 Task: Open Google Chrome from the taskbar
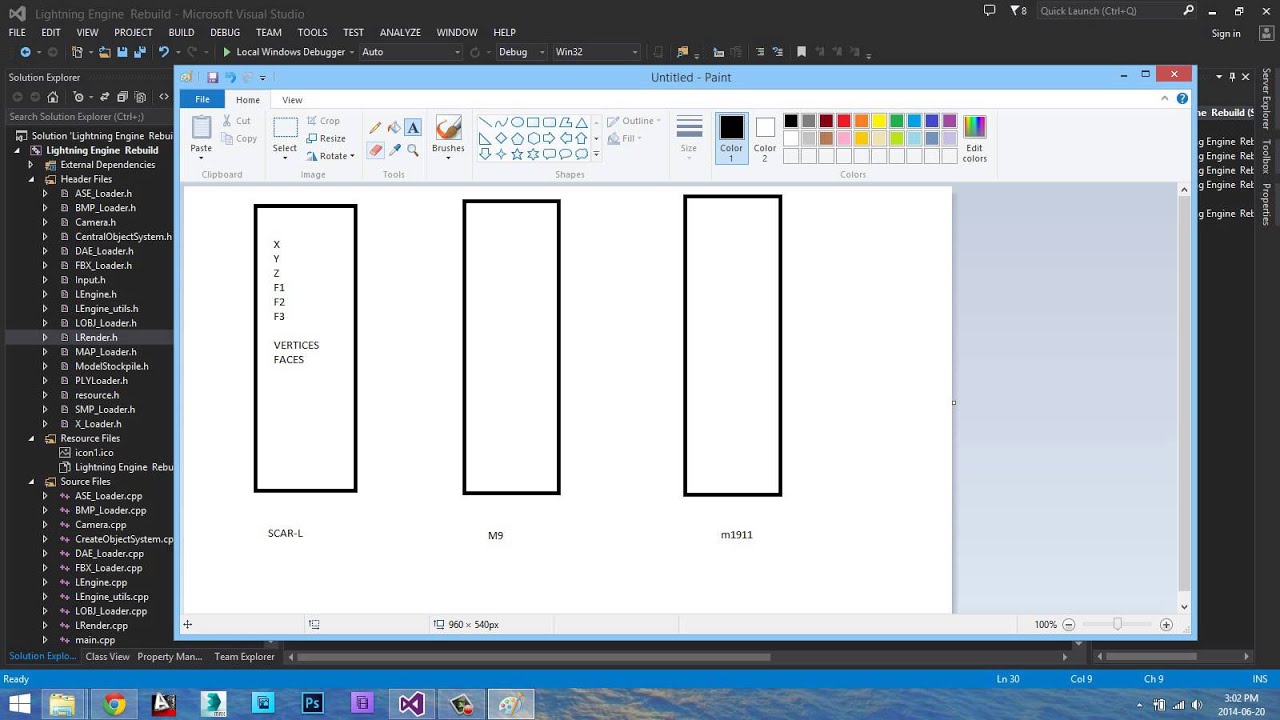113,704
